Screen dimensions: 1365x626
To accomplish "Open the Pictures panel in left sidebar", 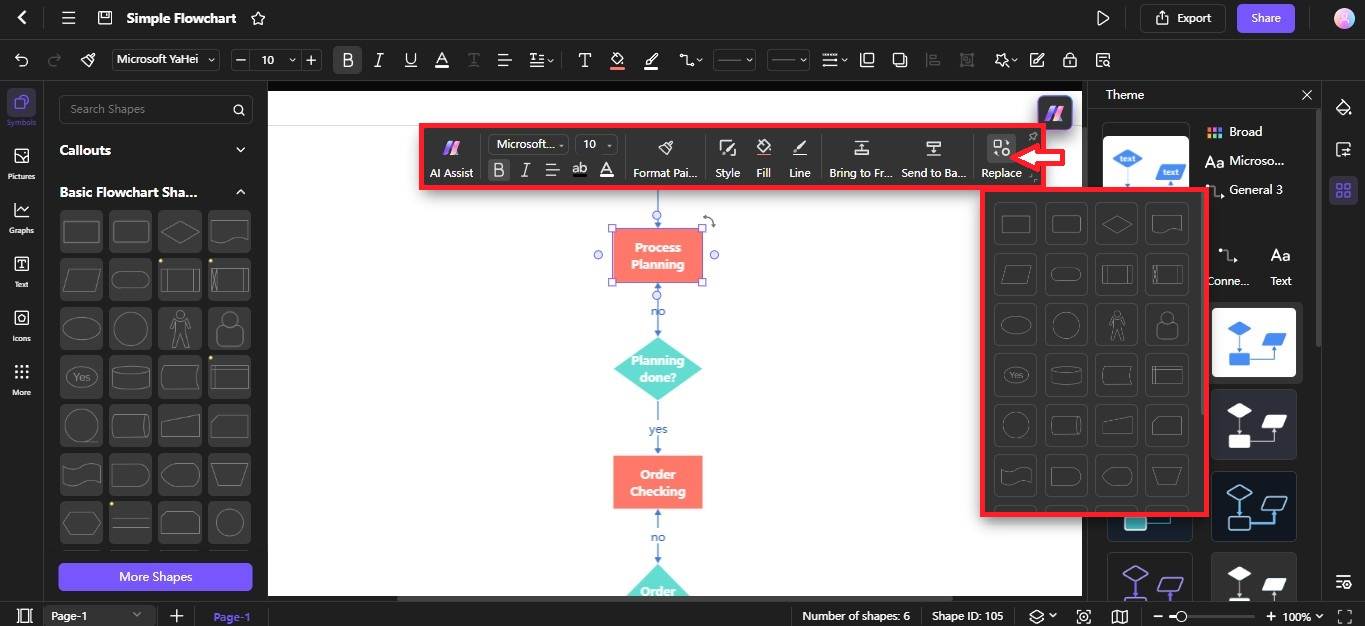I will click(x=21, y=162).
